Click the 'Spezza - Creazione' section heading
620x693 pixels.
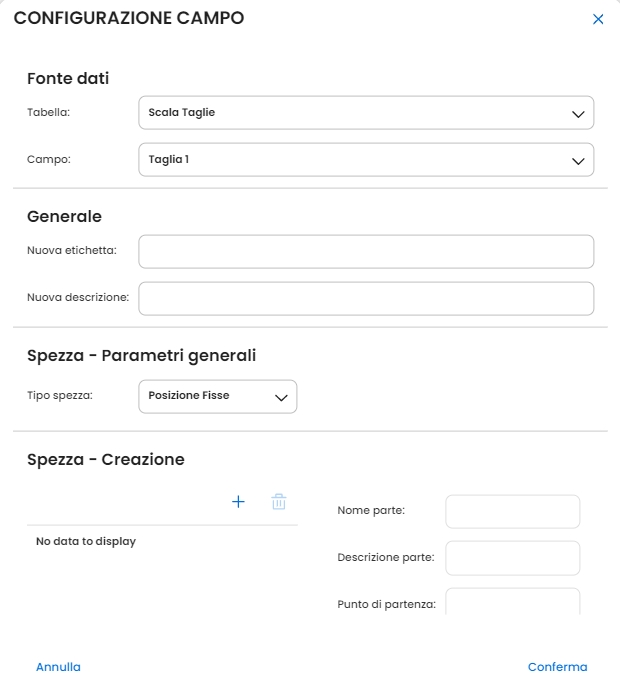pos(105,460)
